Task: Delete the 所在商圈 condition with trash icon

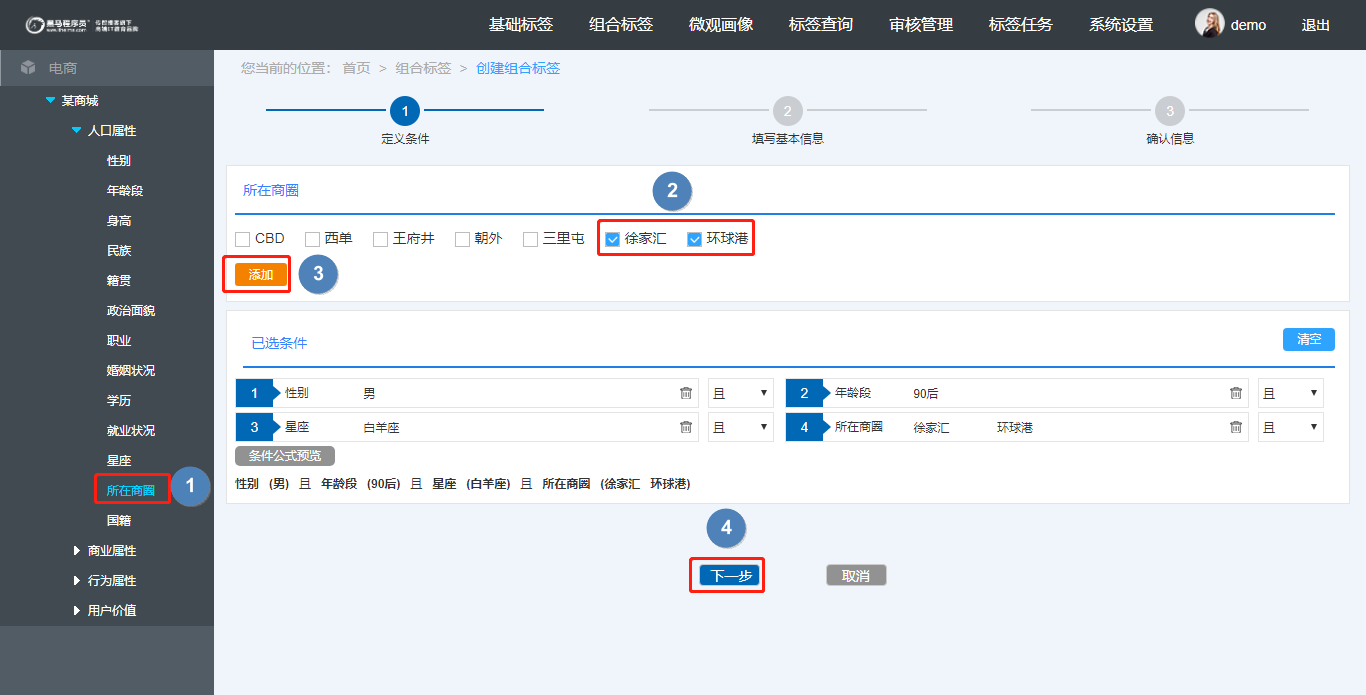Action: point(1236,427)
